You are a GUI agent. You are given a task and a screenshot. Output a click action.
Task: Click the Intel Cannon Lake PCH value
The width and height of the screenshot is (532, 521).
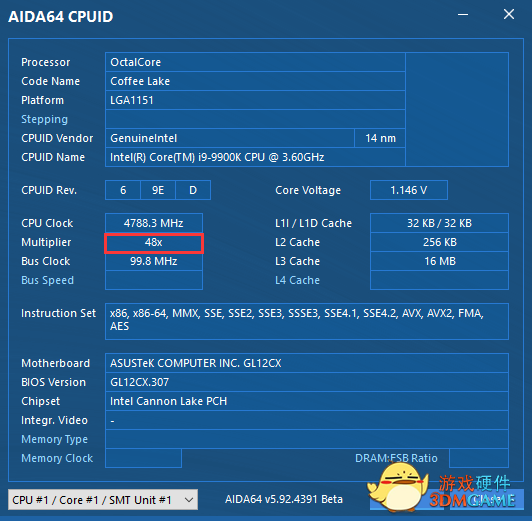(x=307, y=401)
